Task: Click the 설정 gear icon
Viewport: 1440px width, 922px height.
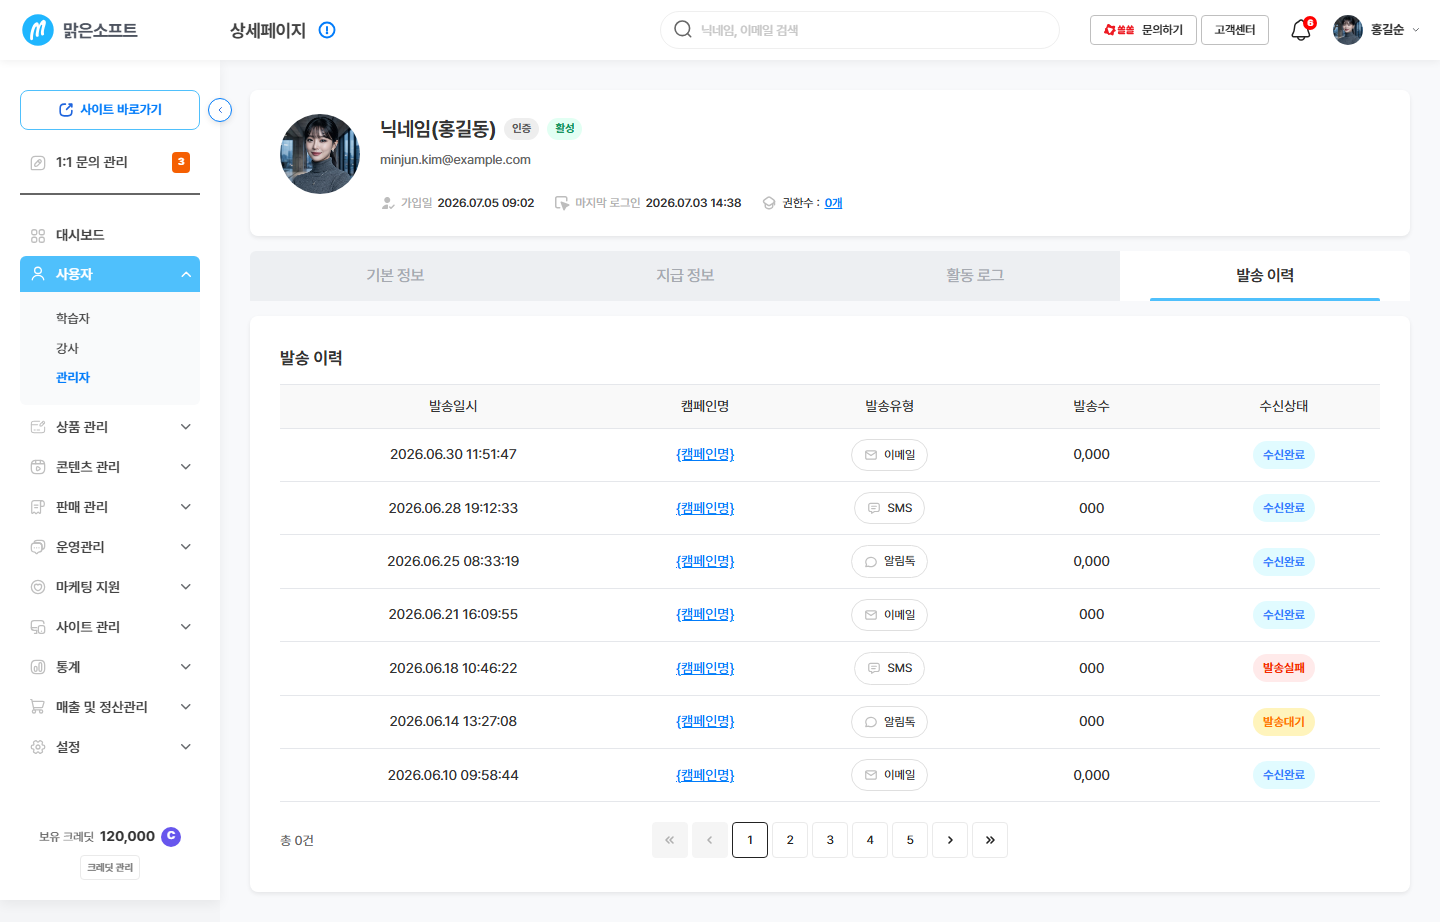Action: tap(38, 747)
